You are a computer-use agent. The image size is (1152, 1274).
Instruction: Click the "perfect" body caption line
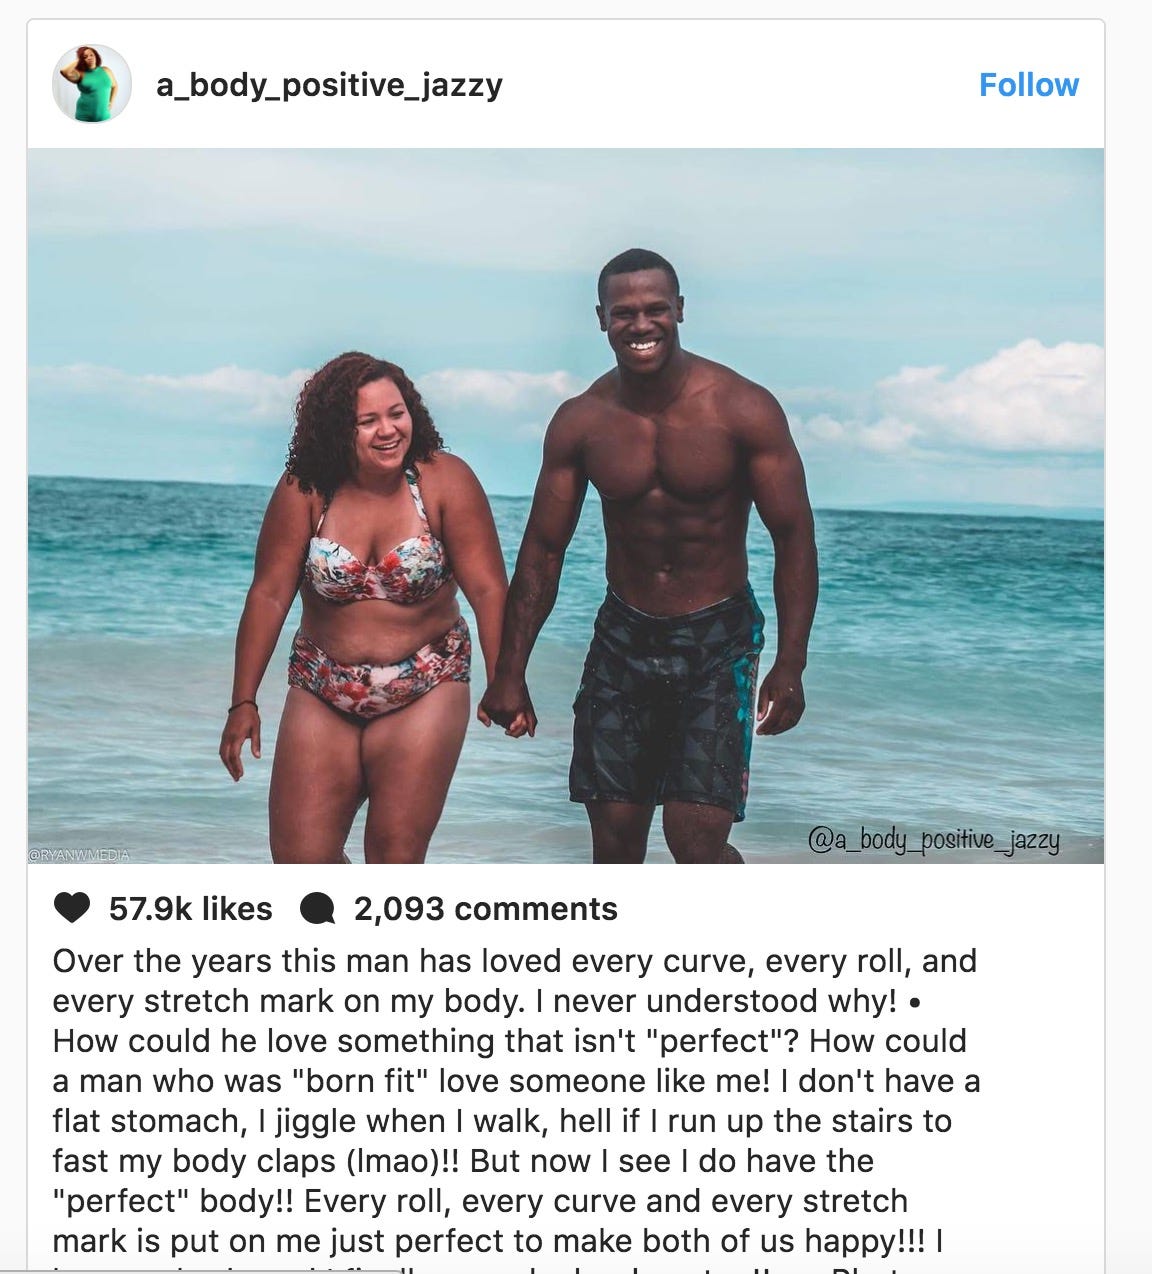[x=480, y=1201]
